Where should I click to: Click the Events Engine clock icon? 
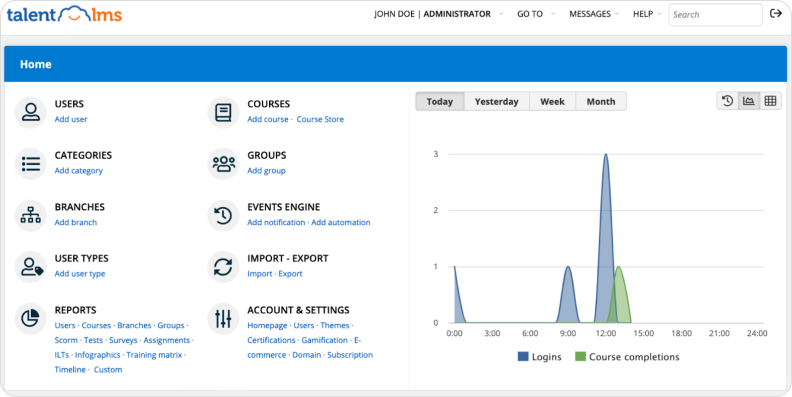pos(223,215)
